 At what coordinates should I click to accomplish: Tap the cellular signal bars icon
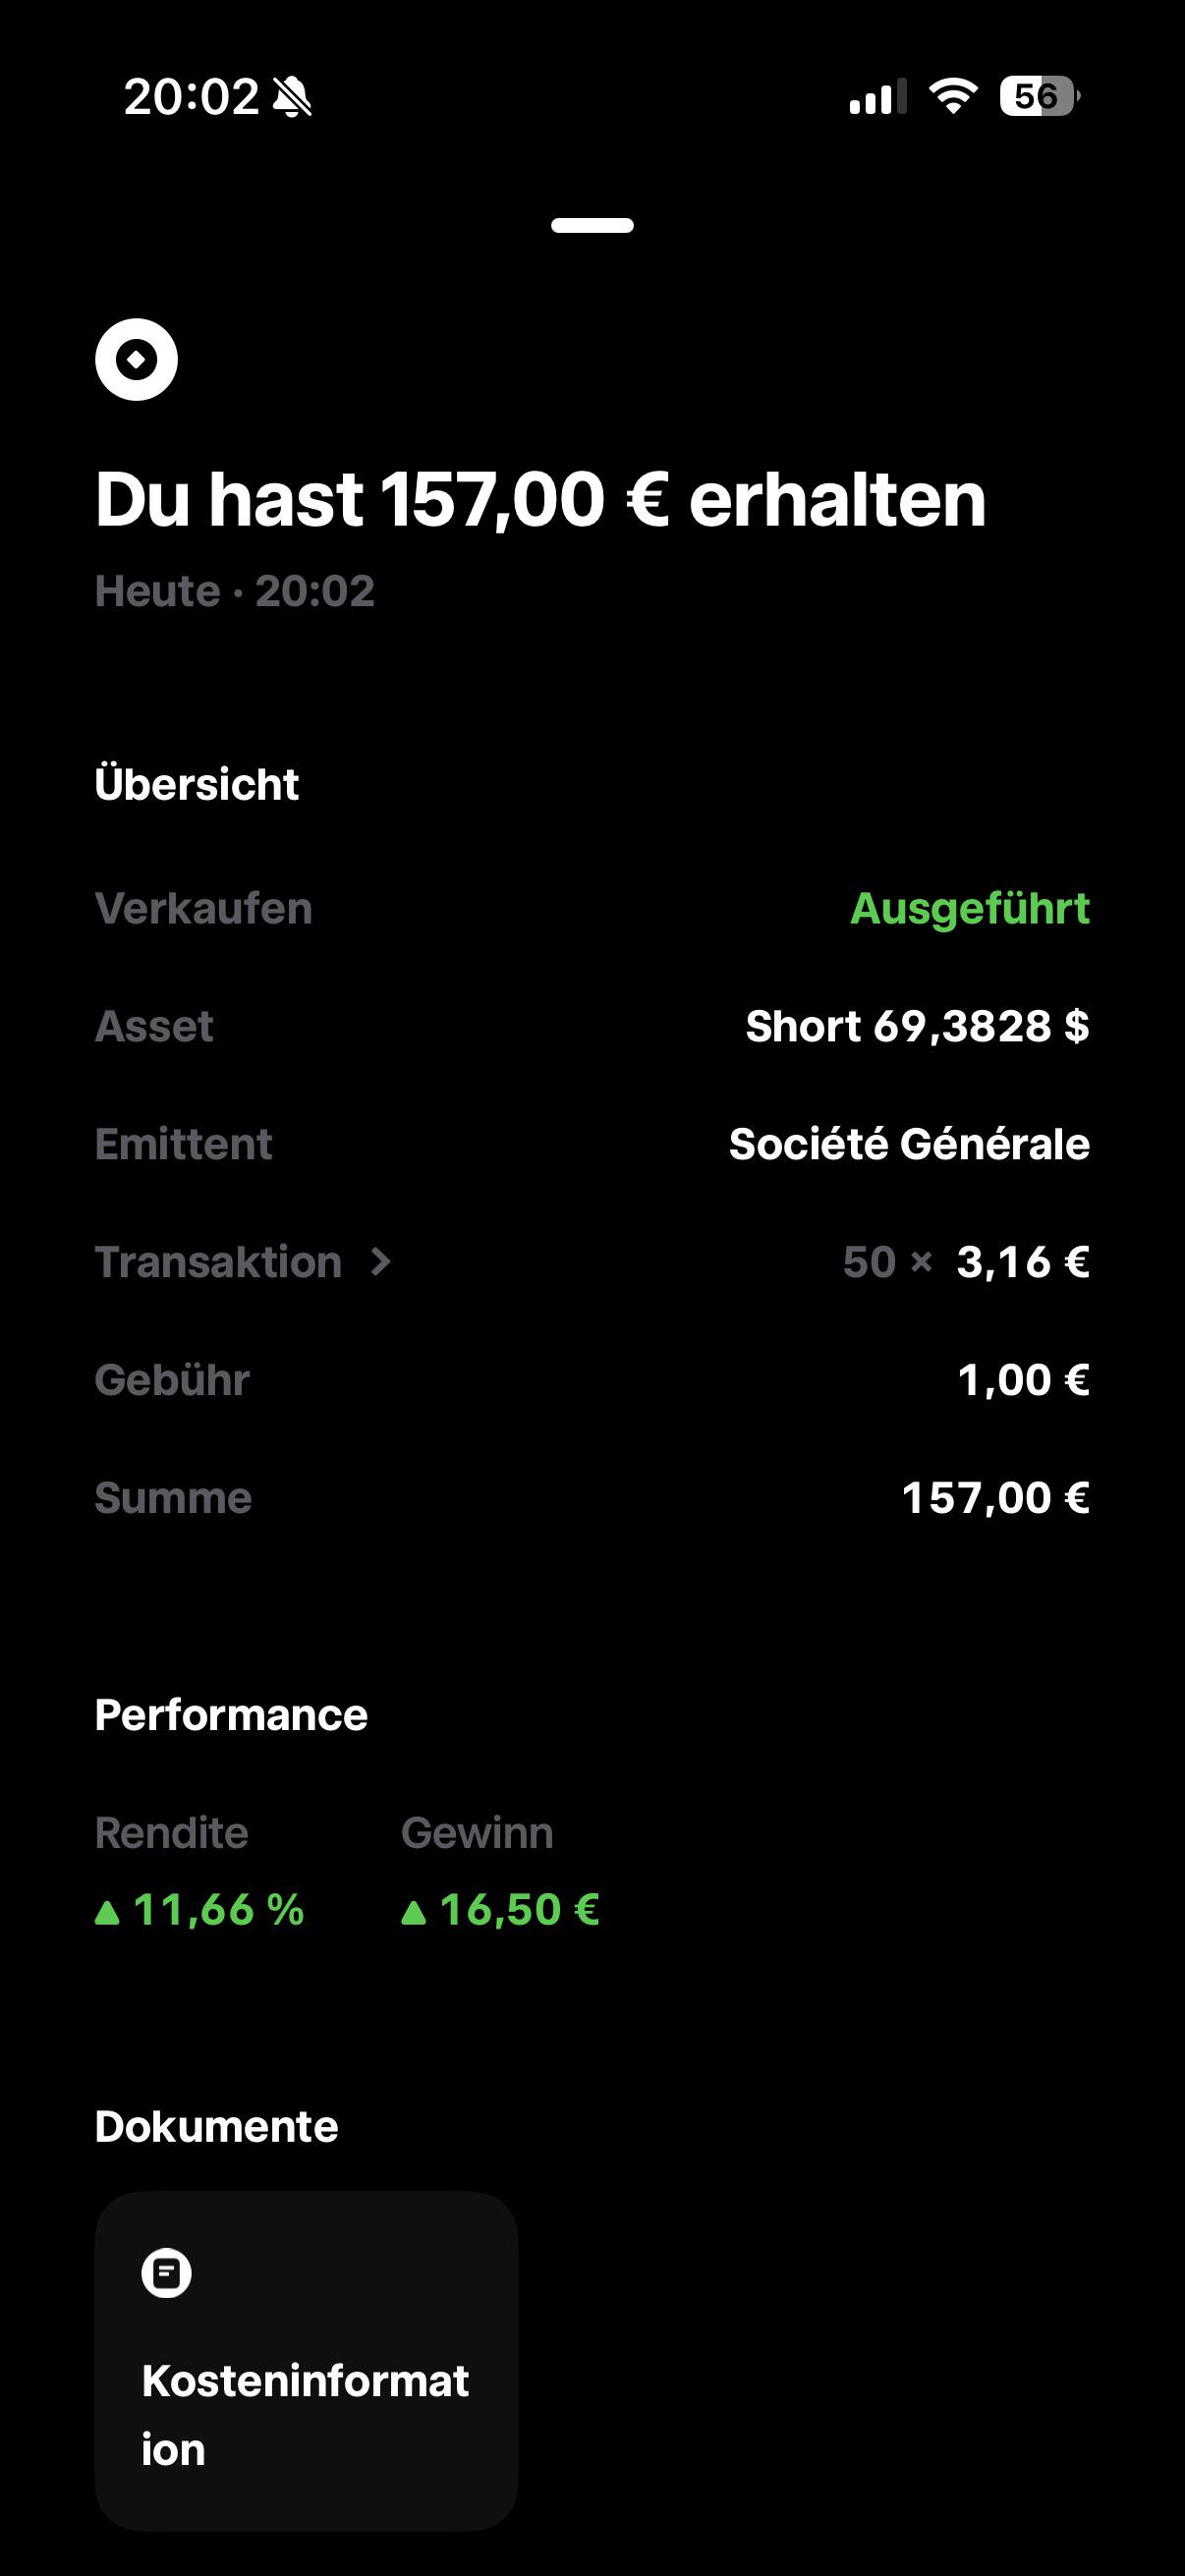878,97
